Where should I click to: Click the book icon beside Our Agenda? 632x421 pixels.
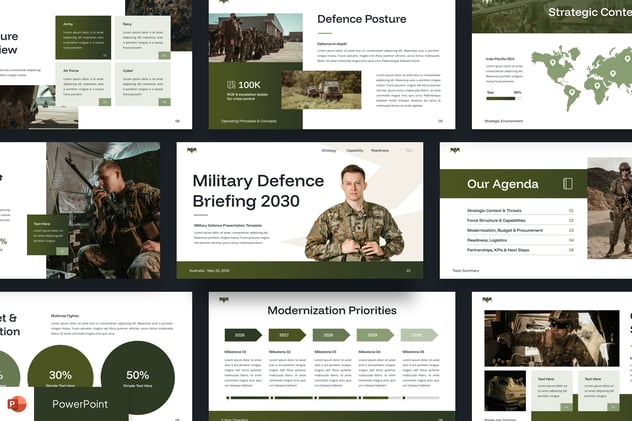coord(568,184)
